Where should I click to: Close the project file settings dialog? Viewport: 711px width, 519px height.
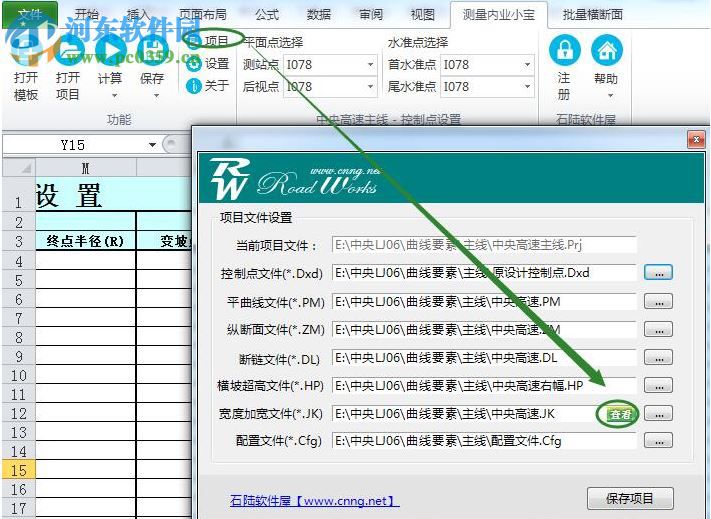[x=696, y=140]
